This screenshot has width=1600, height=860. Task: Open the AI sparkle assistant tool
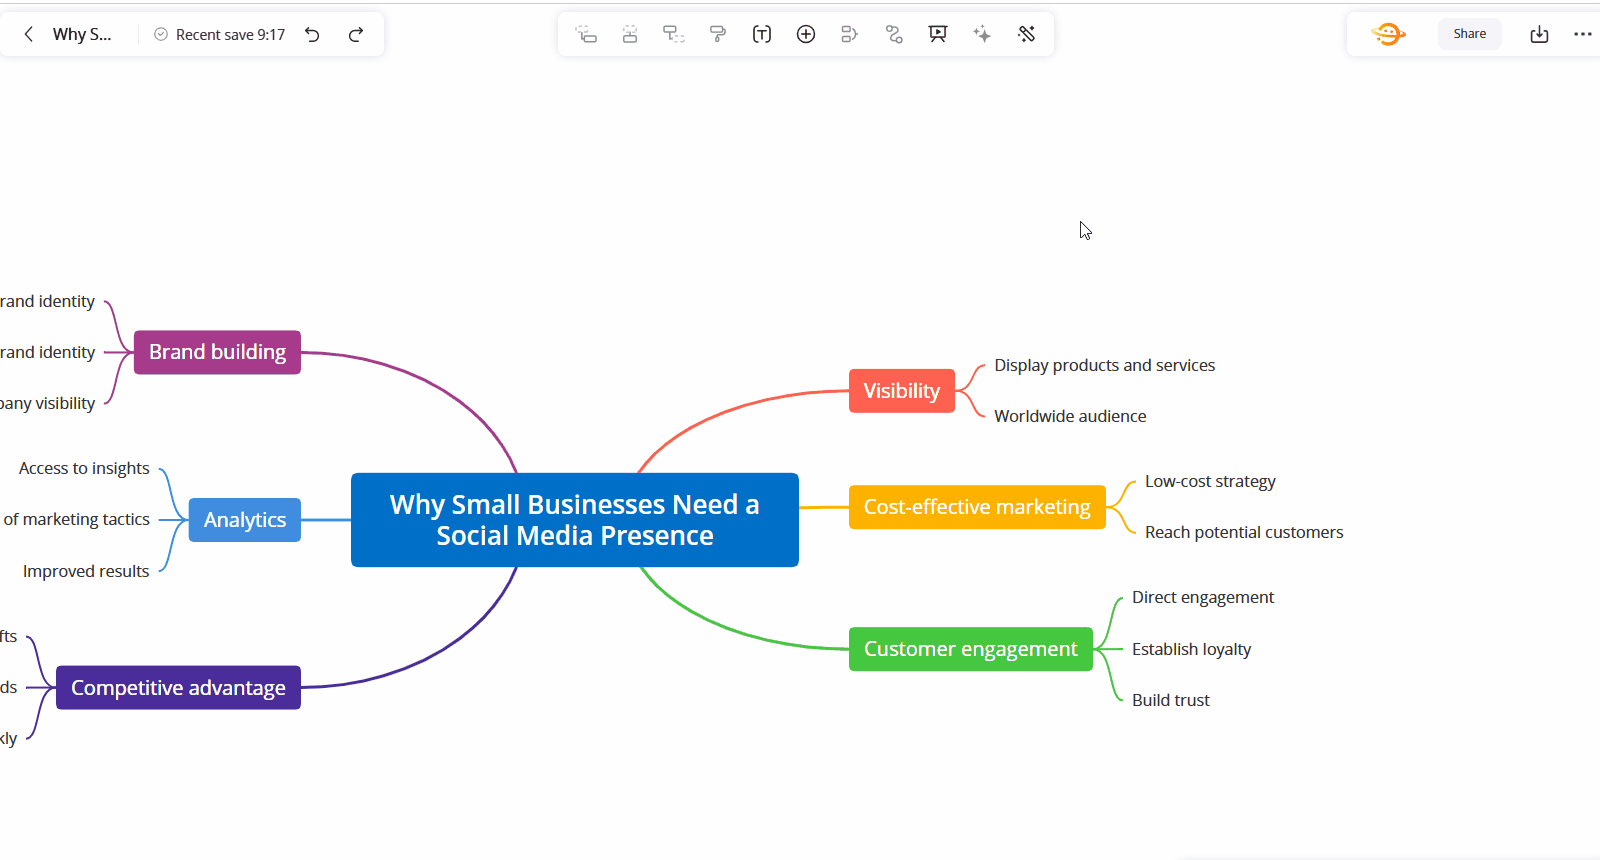tap(982, 34)
